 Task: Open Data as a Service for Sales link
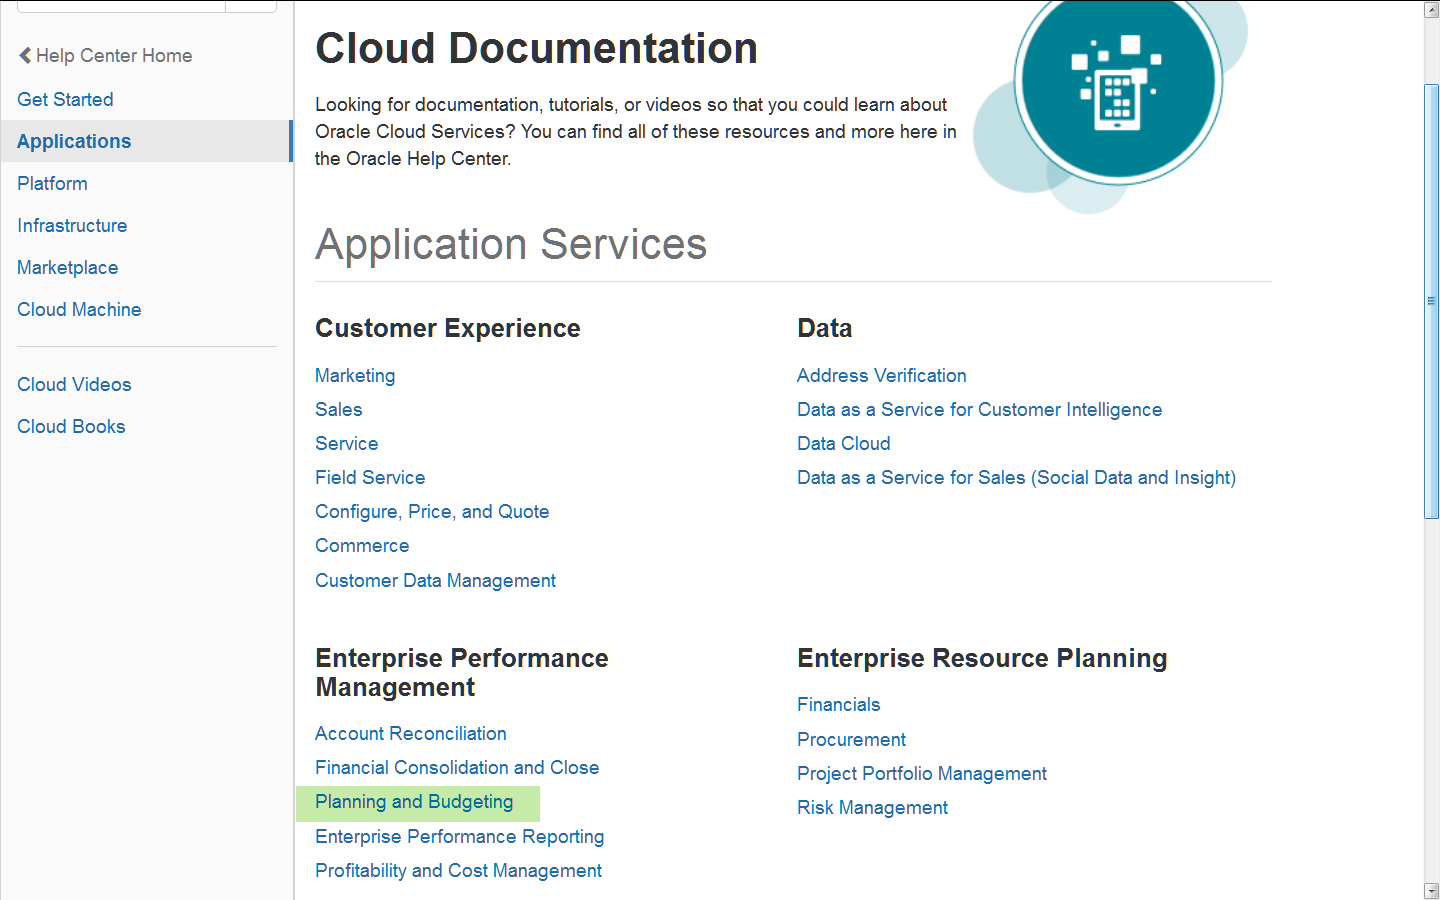1016,477
